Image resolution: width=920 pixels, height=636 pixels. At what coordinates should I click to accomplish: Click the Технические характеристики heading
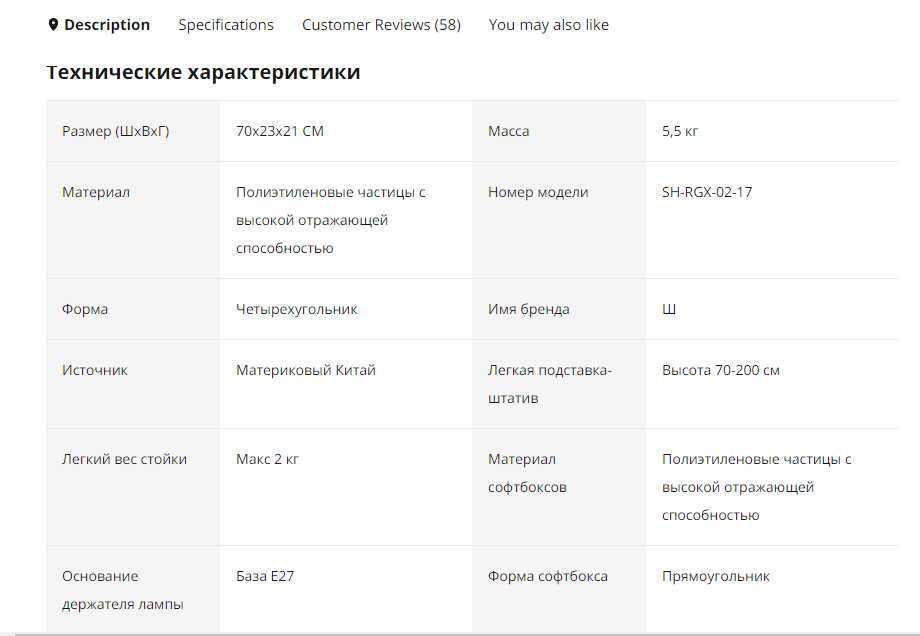tap(203, 72)
